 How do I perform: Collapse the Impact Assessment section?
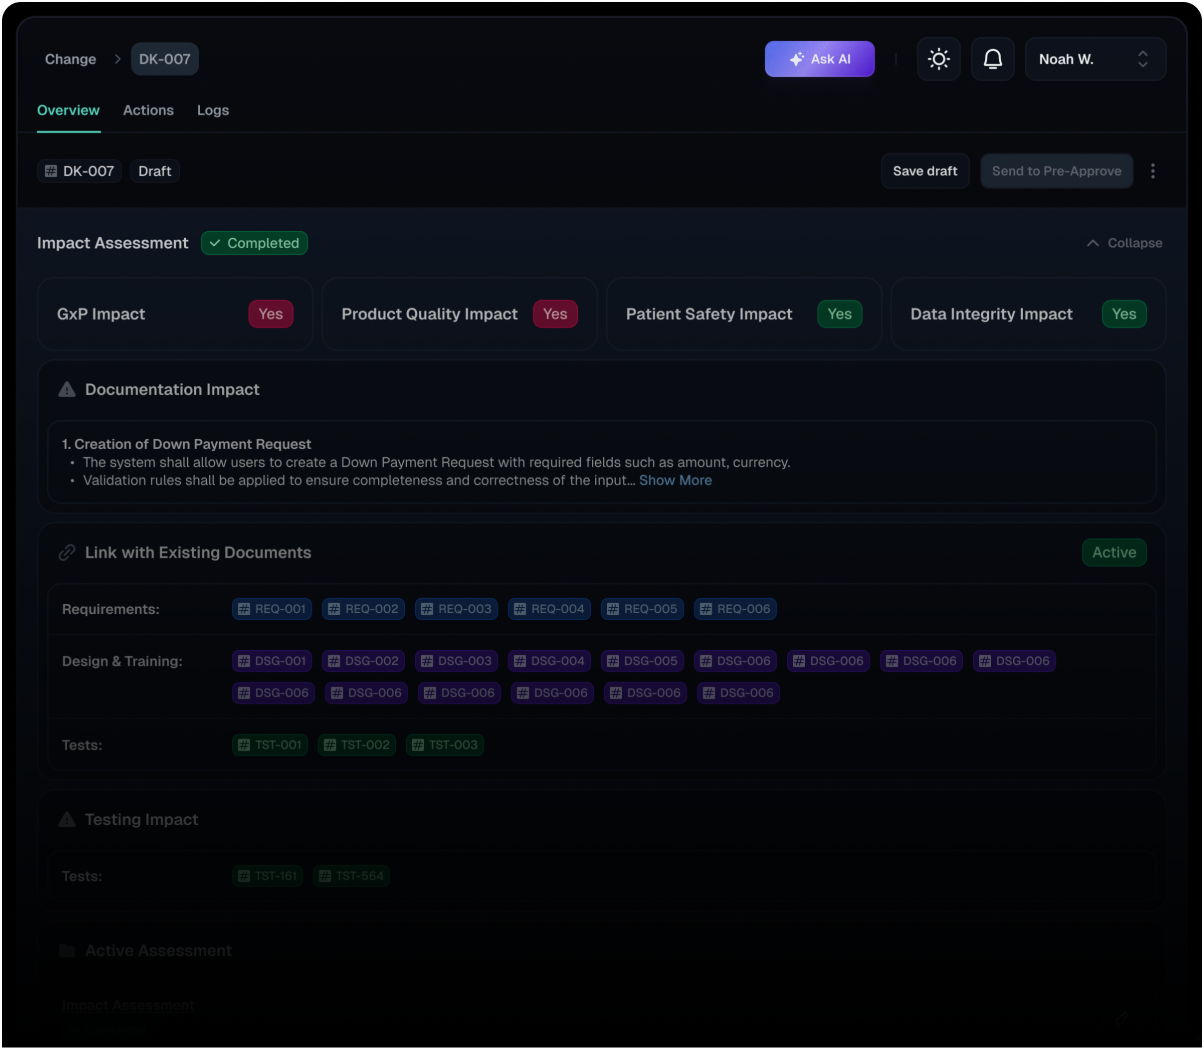click(1124, 243)
